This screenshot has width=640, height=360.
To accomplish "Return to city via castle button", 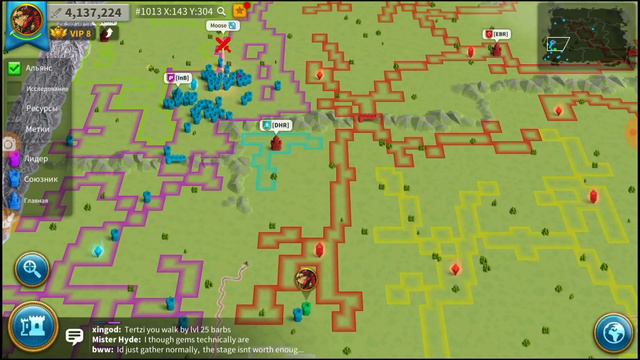I will [x=33, y=326].
